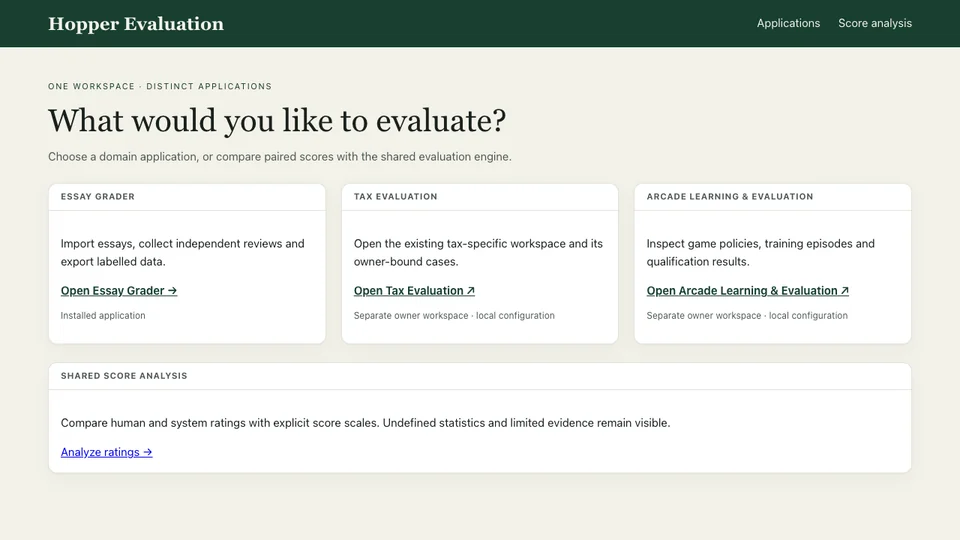Image resolution: width=960 pixels, height=540 pixels.
Task: Click the 'Installed application' note
Action: (103, 316)
